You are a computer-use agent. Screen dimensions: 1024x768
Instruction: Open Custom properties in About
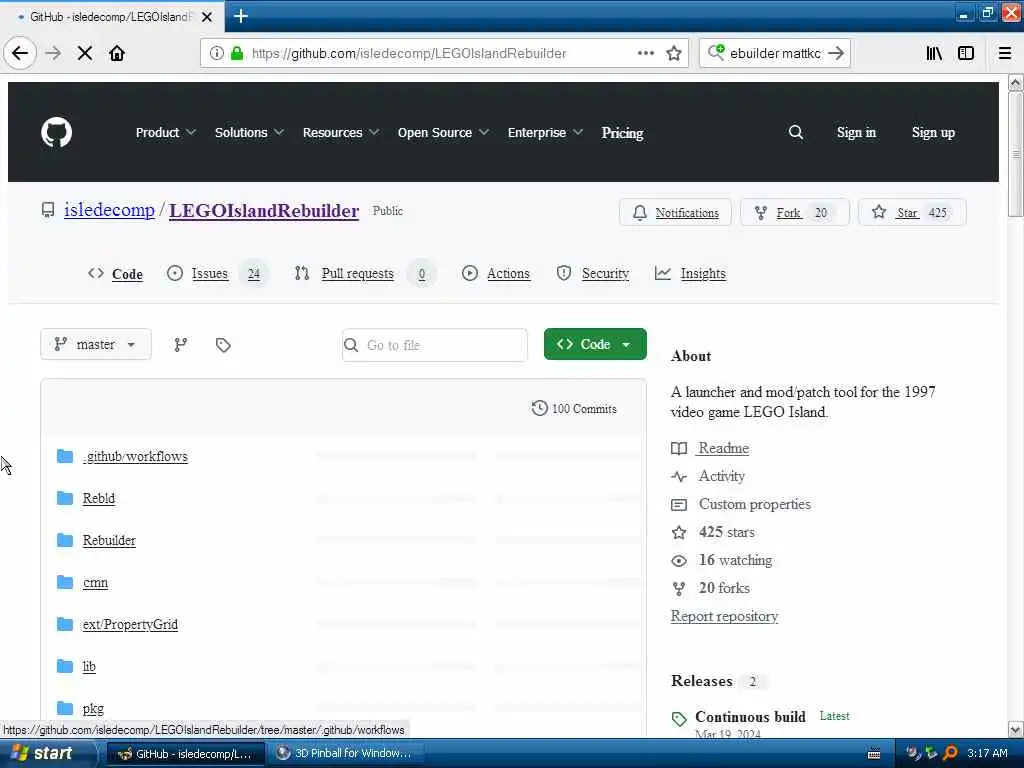754,504
